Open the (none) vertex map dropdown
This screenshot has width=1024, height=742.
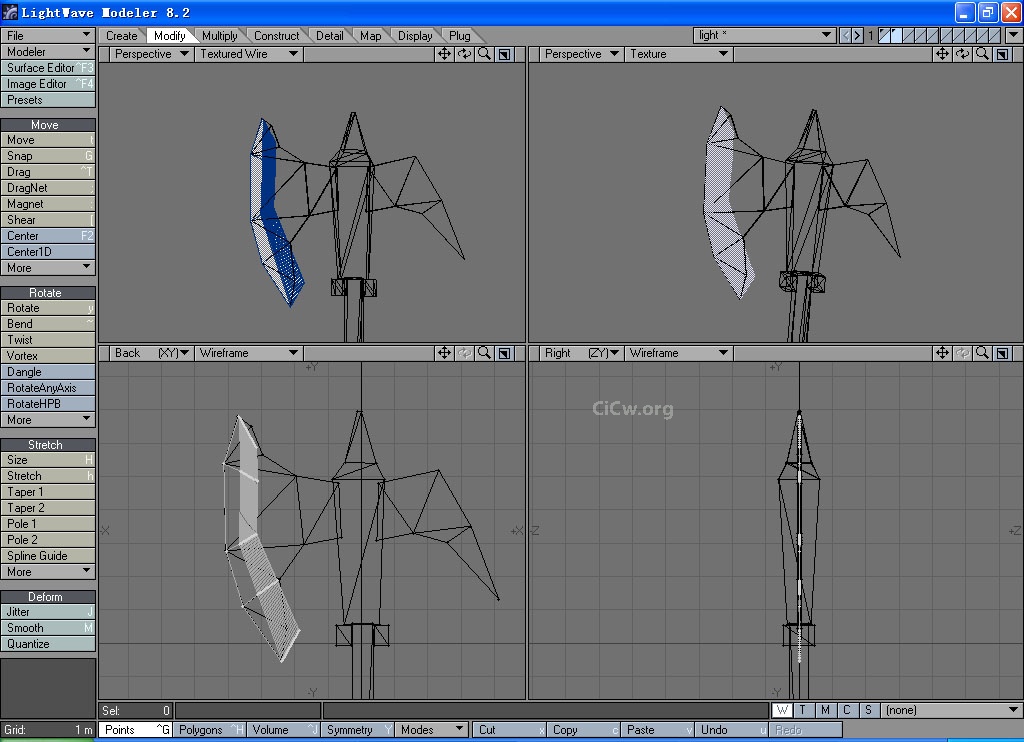pyautogui.click(x=952, y=710)
